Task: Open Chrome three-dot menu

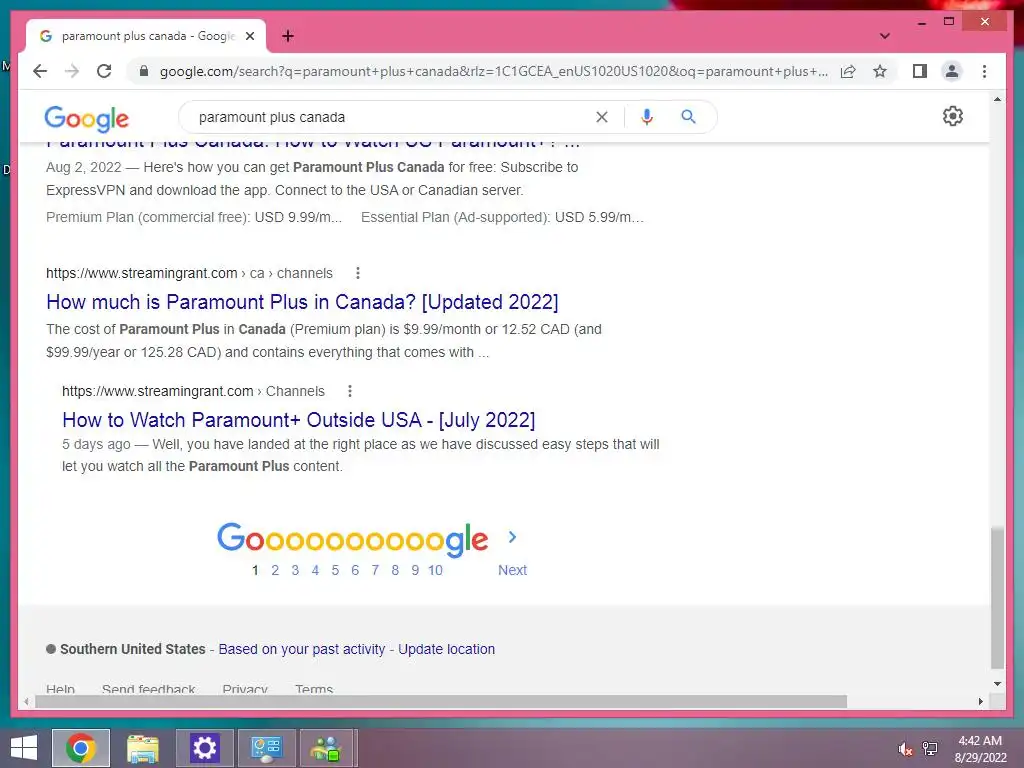Action: [984, 71]
